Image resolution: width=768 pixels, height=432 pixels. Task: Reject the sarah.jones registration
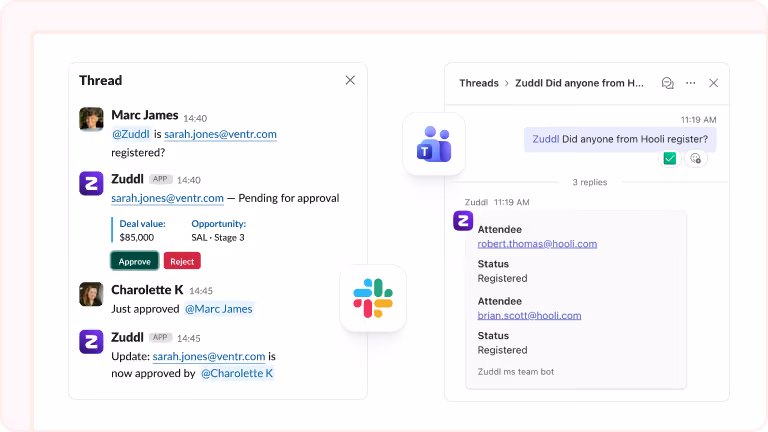click(182, 261)
